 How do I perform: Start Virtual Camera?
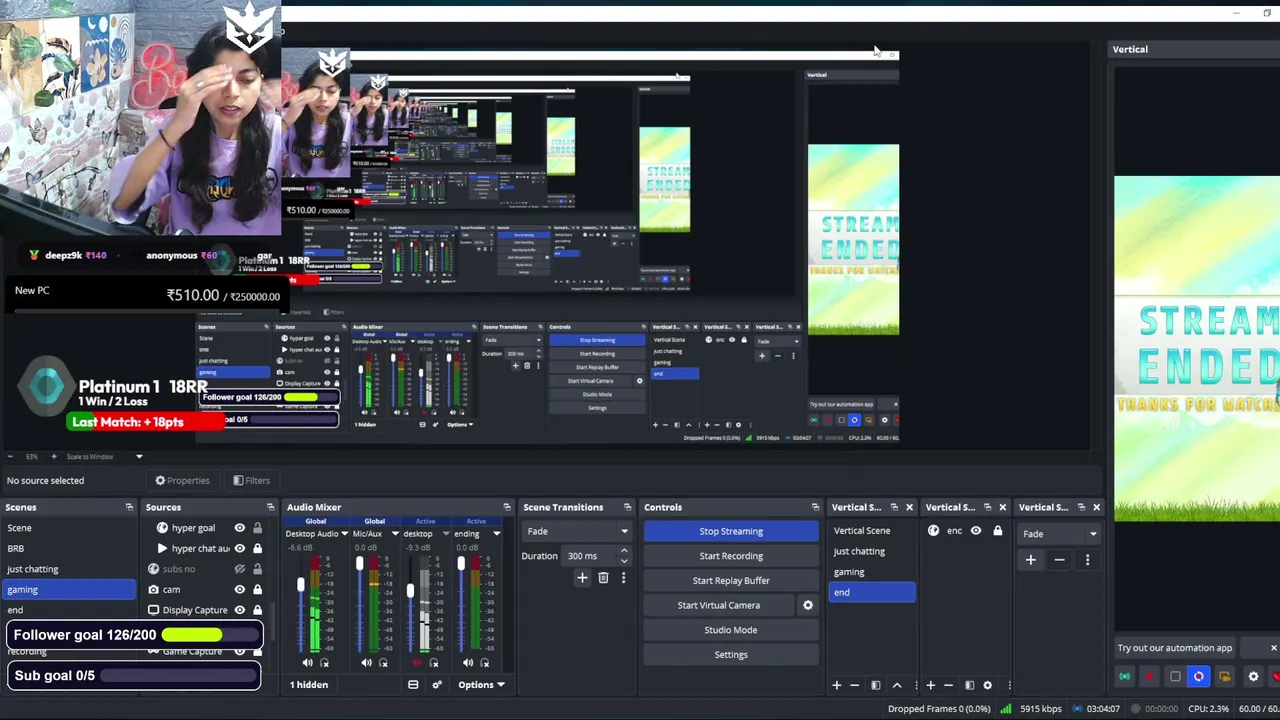(x=719, y=605)
